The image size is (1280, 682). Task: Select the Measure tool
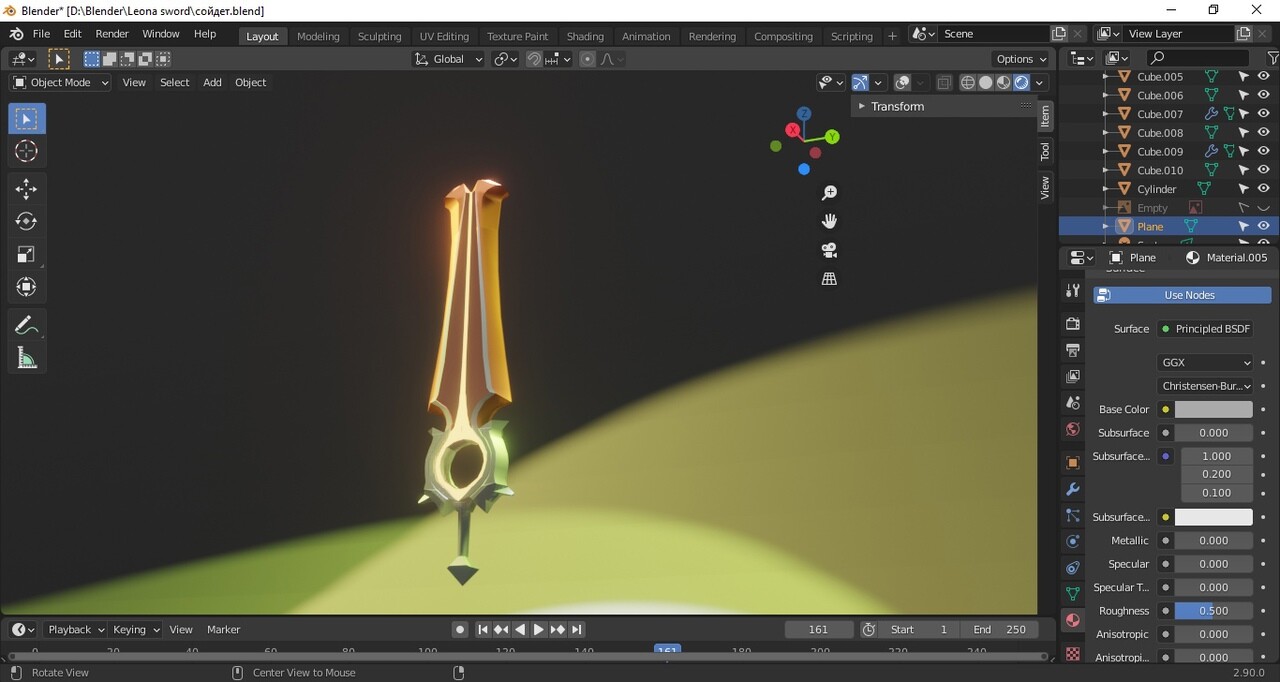[27, 358]
